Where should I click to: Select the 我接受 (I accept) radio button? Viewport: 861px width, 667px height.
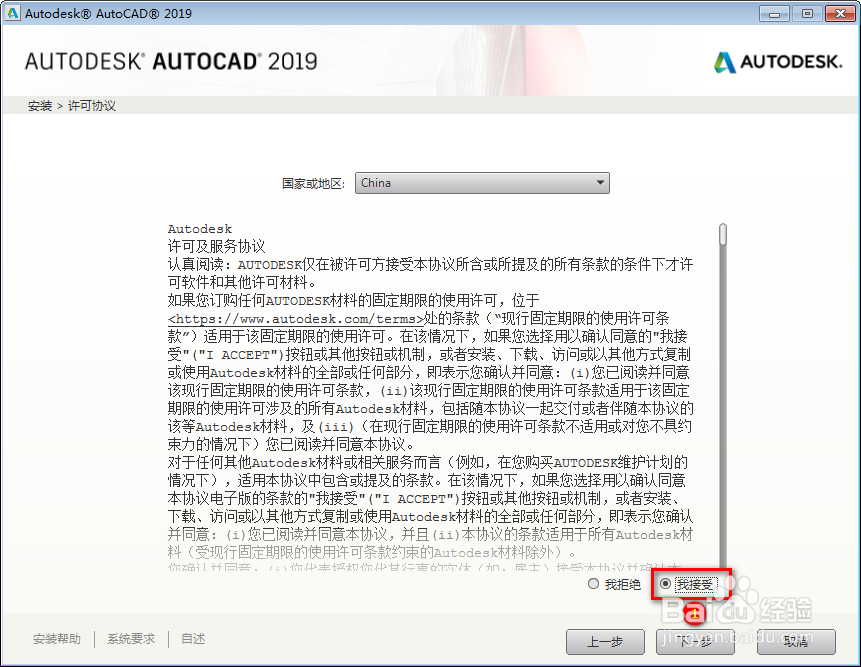(666, 584)
